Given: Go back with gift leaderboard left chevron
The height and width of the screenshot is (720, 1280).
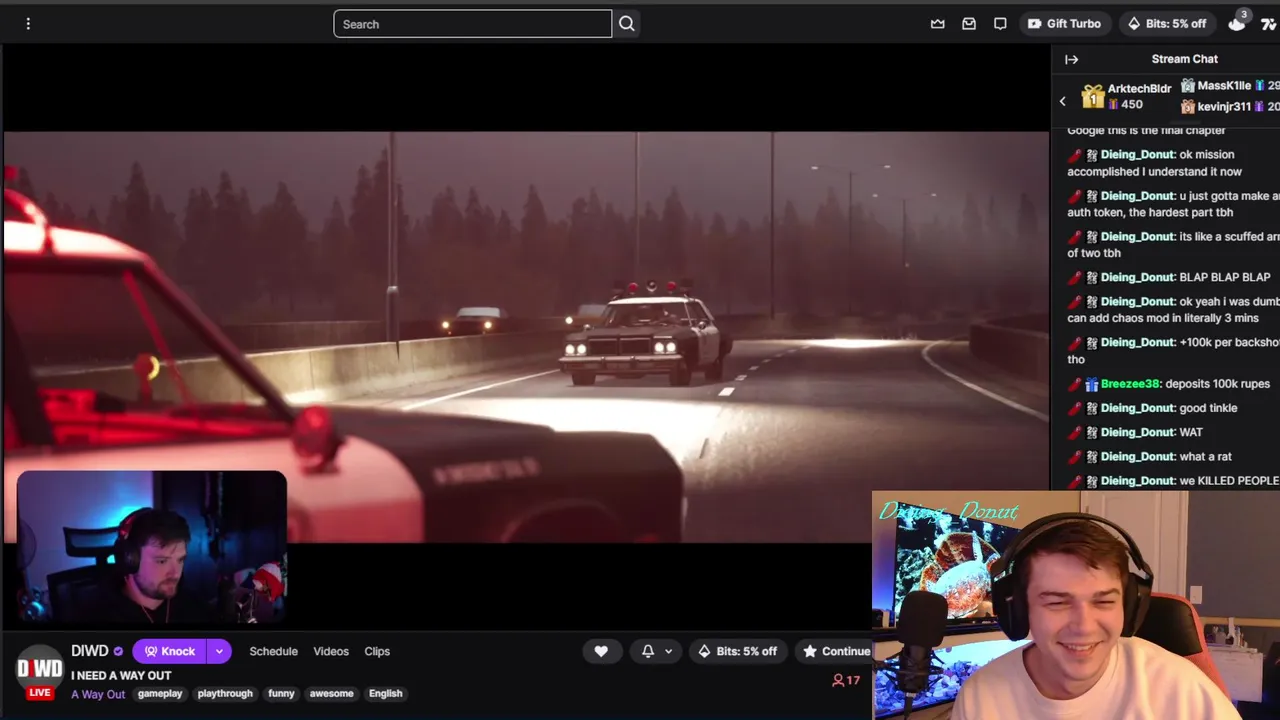Looking at the screenshot, I should (x=1063, y=100).
